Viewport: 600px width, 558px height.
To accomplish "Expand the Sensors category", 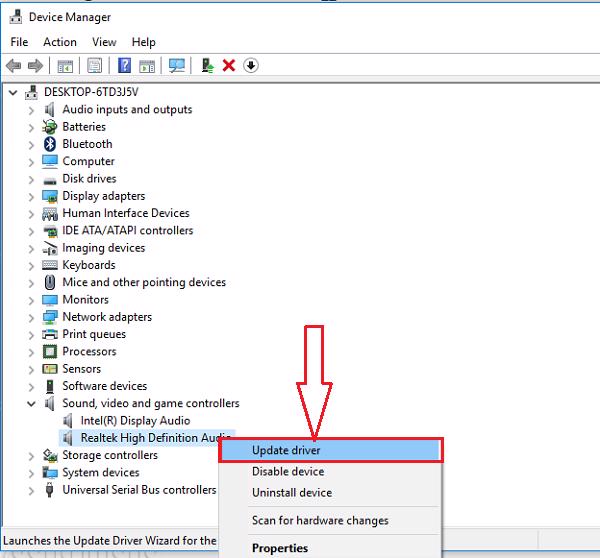I will pyautogui.click(x=31, y=369).
